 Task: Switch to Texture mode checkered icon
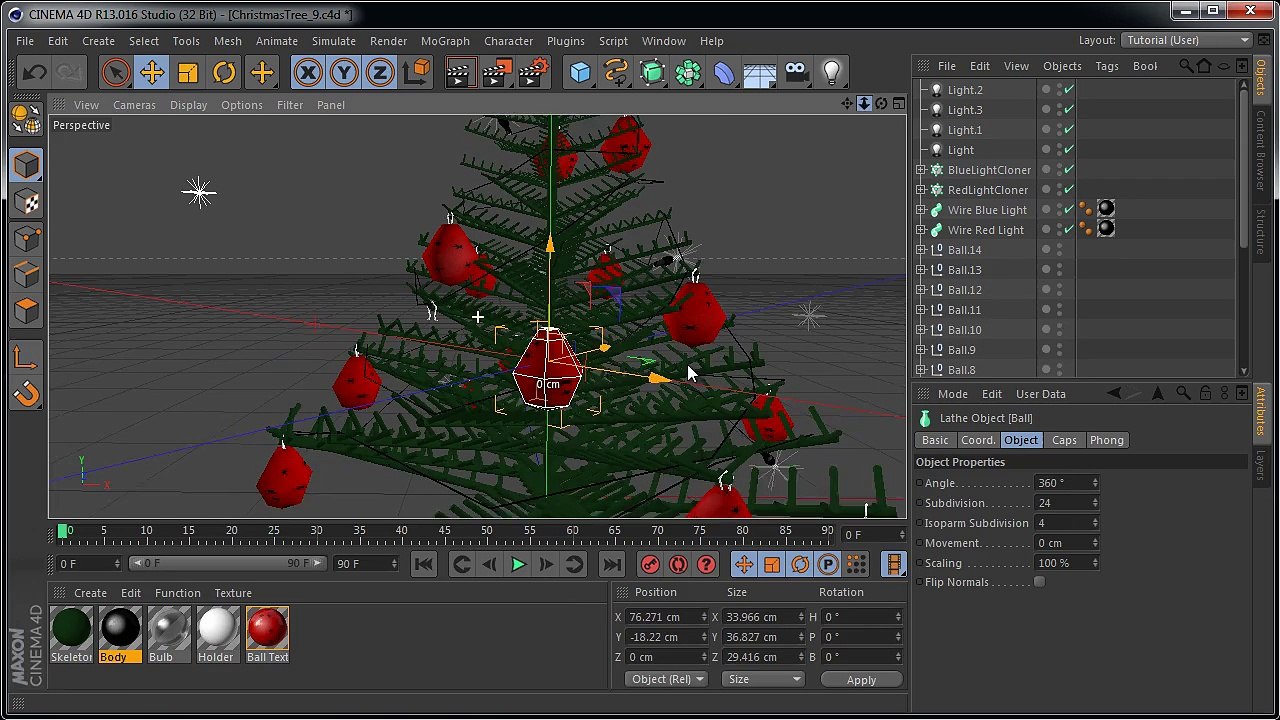pyautogui.click(x=26, y=202)
